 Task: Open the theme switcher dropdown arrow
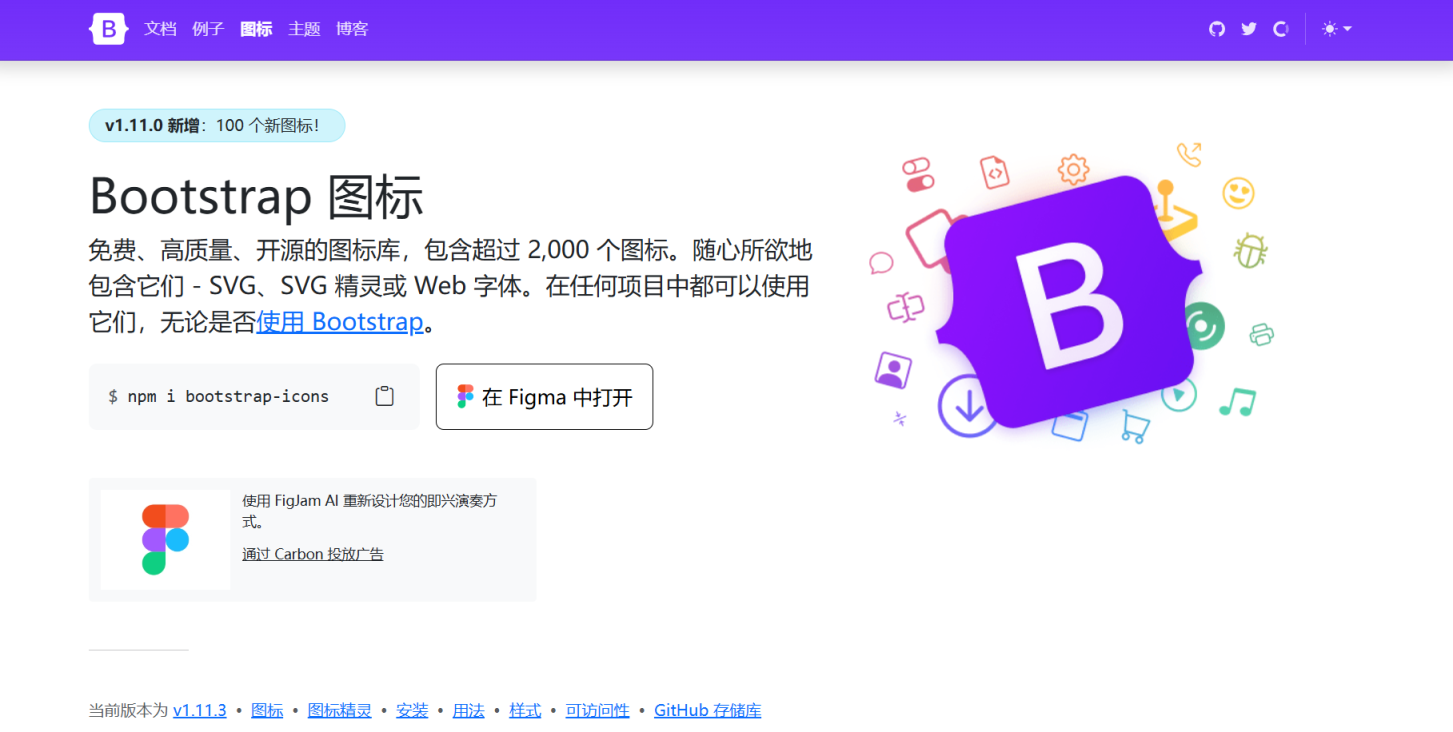click(1345, 29)
